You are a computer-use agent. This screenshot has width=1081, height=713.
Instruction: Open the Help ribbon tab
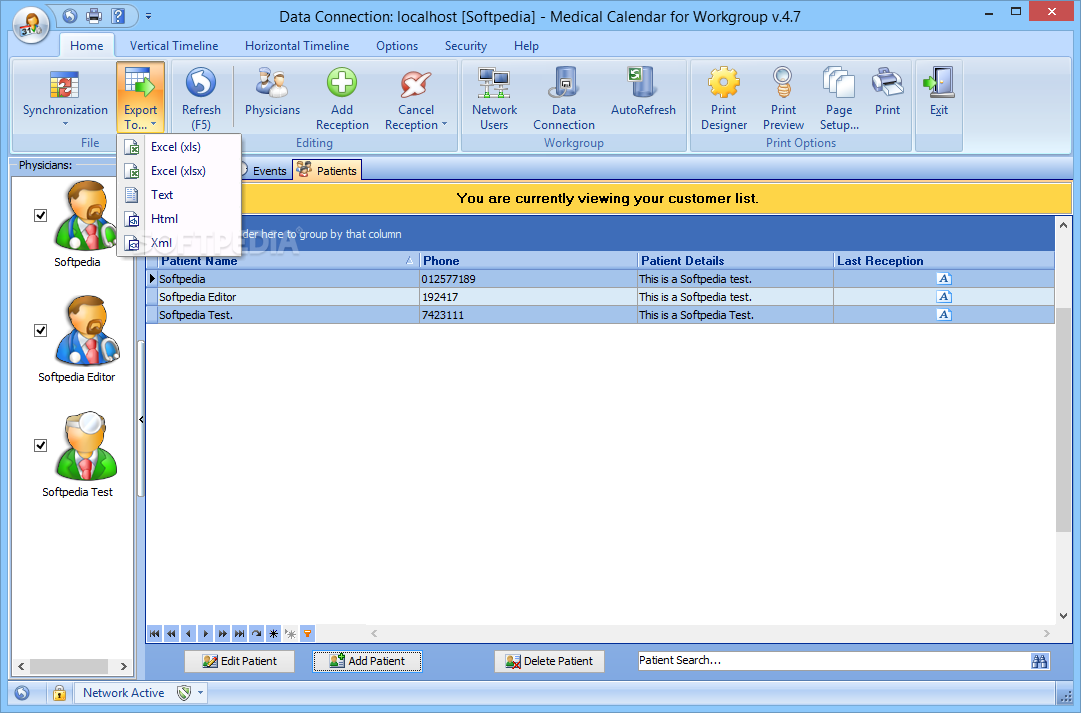526,46
